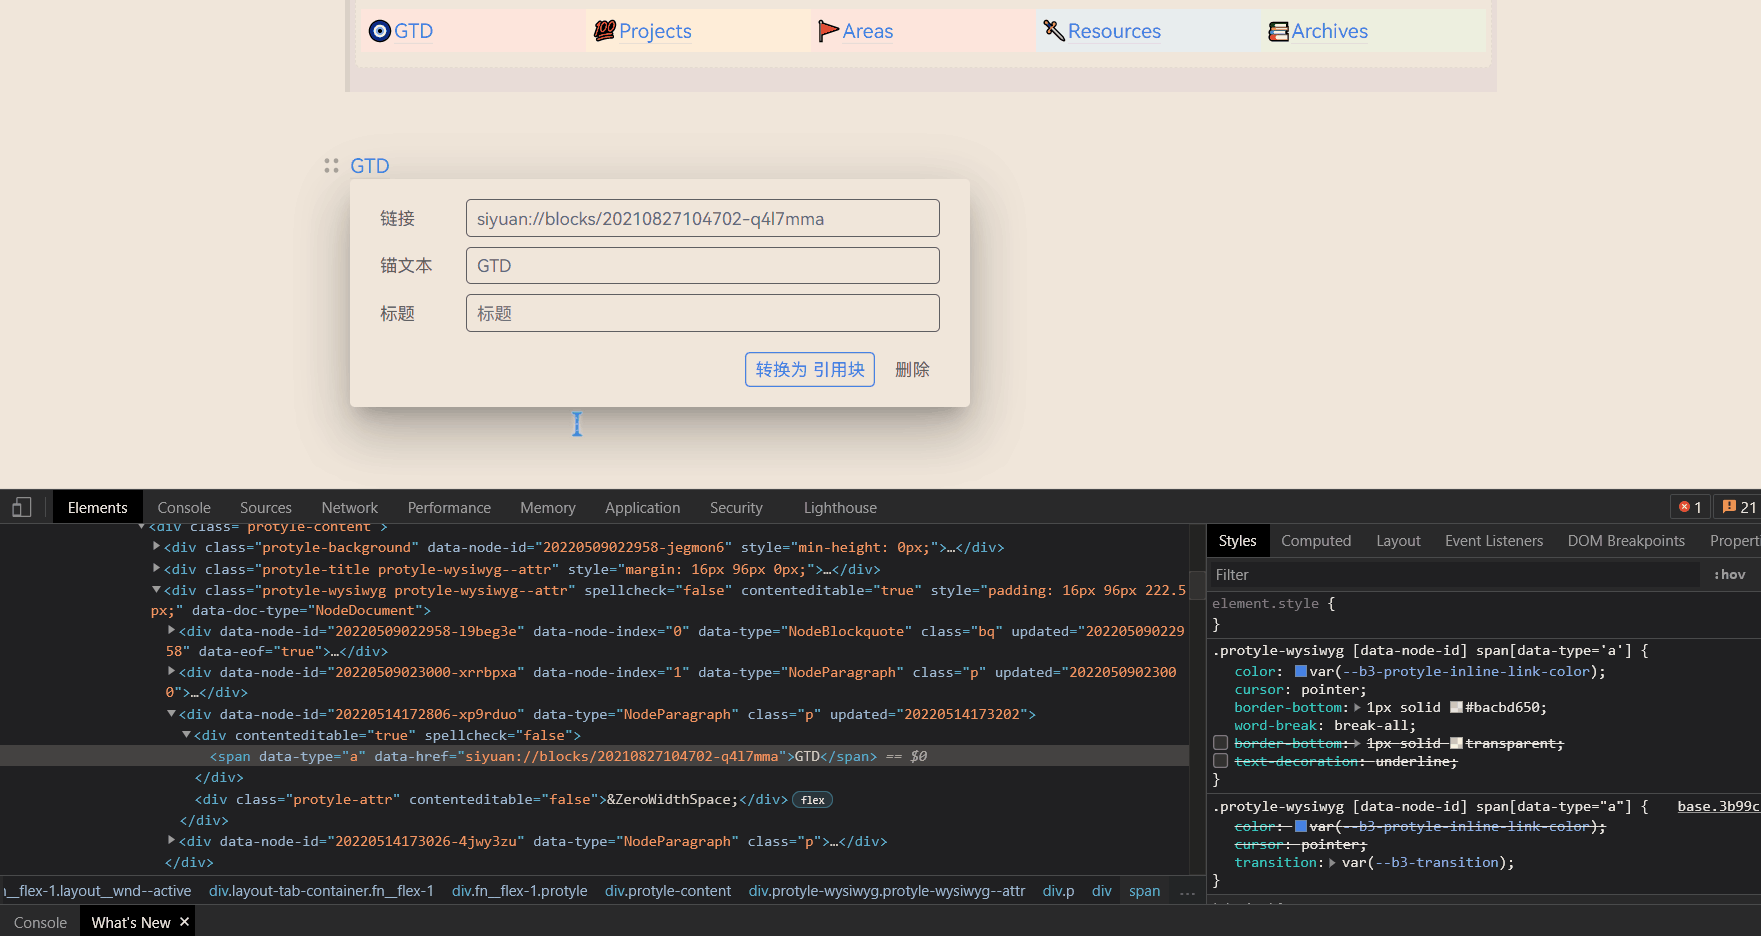Click the Areas red flag icon
This screenshot has width=1761, height=936.
tap(828, 31)
